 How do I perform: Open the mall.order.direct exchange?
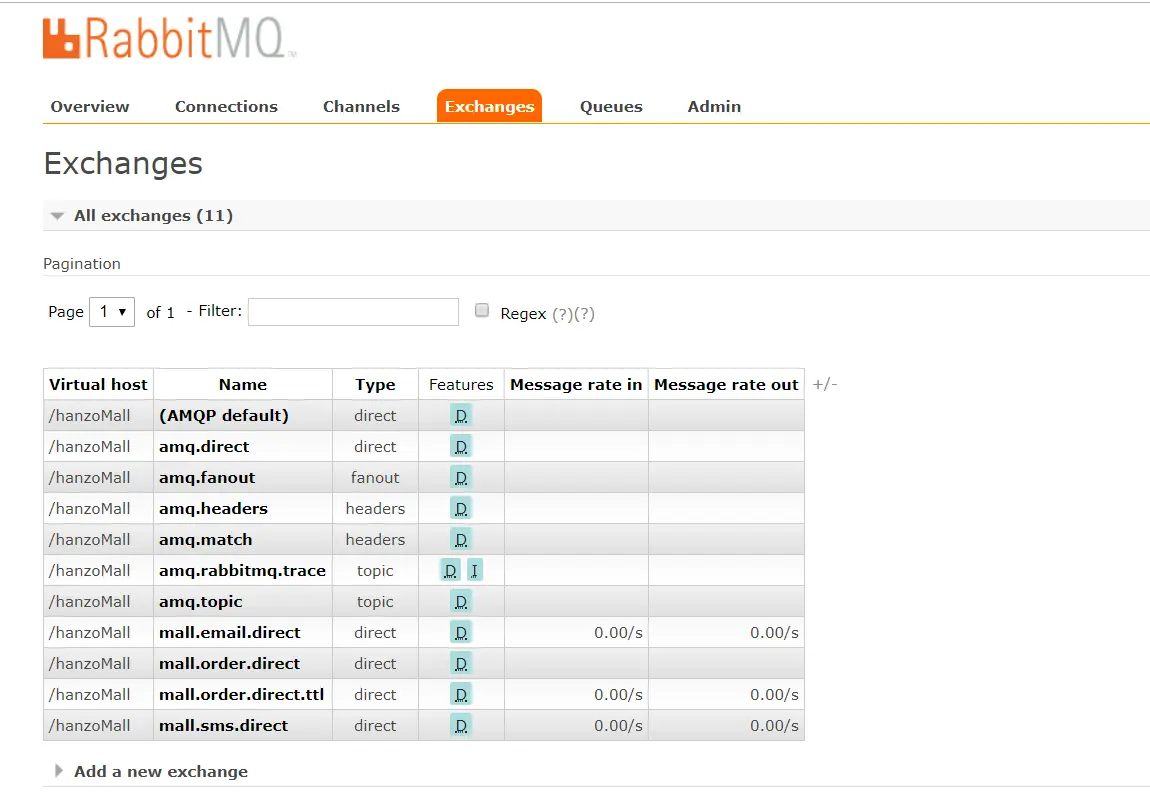pos(230,664)
